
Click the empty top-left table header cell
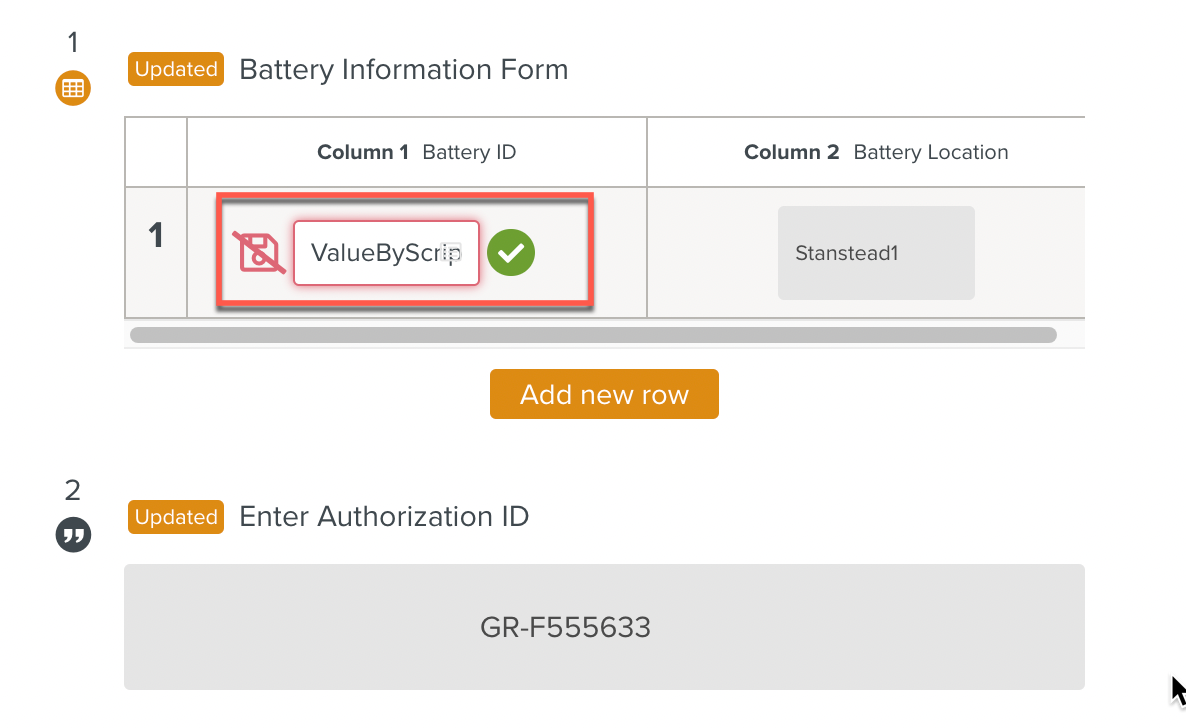tap(155, 152)
